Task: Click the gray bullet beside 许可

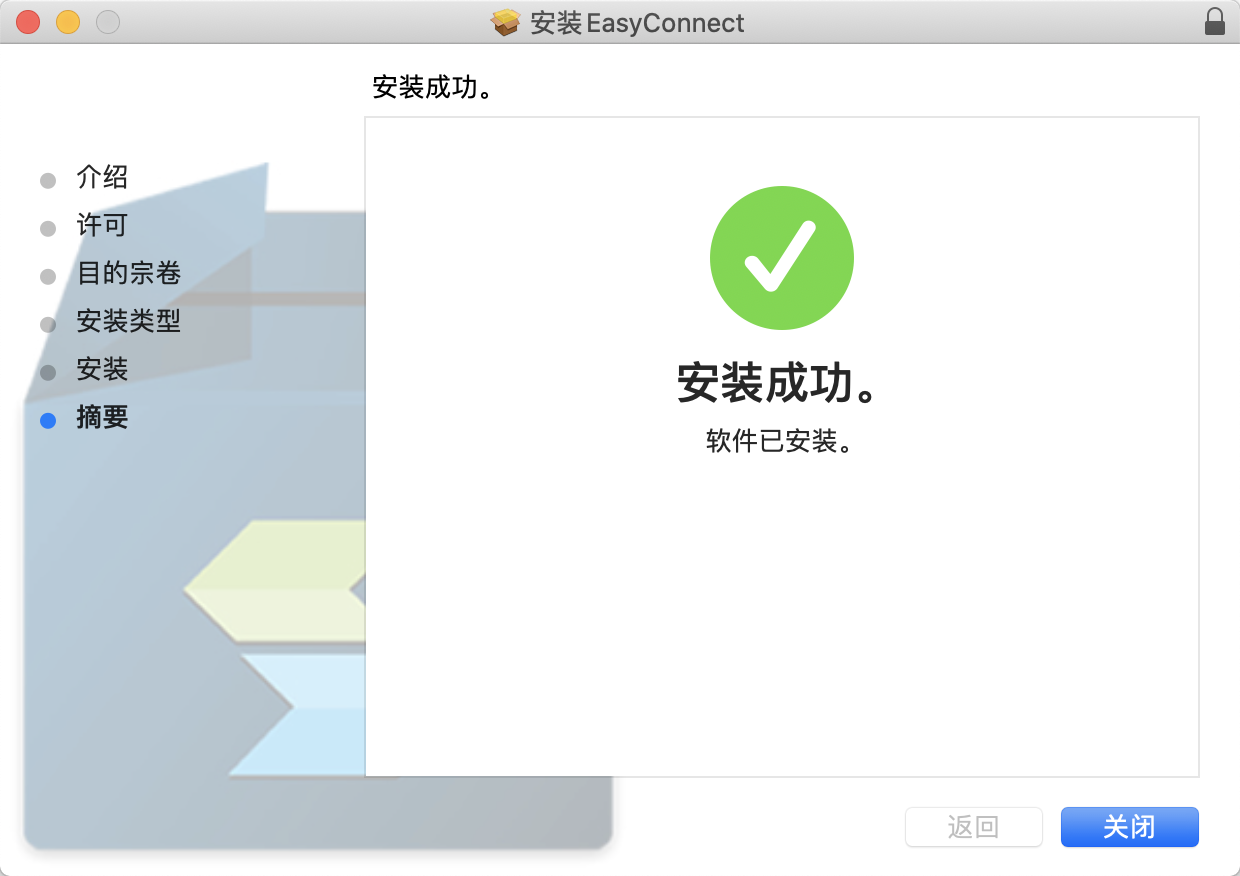Action: click(x=48, y=229)
